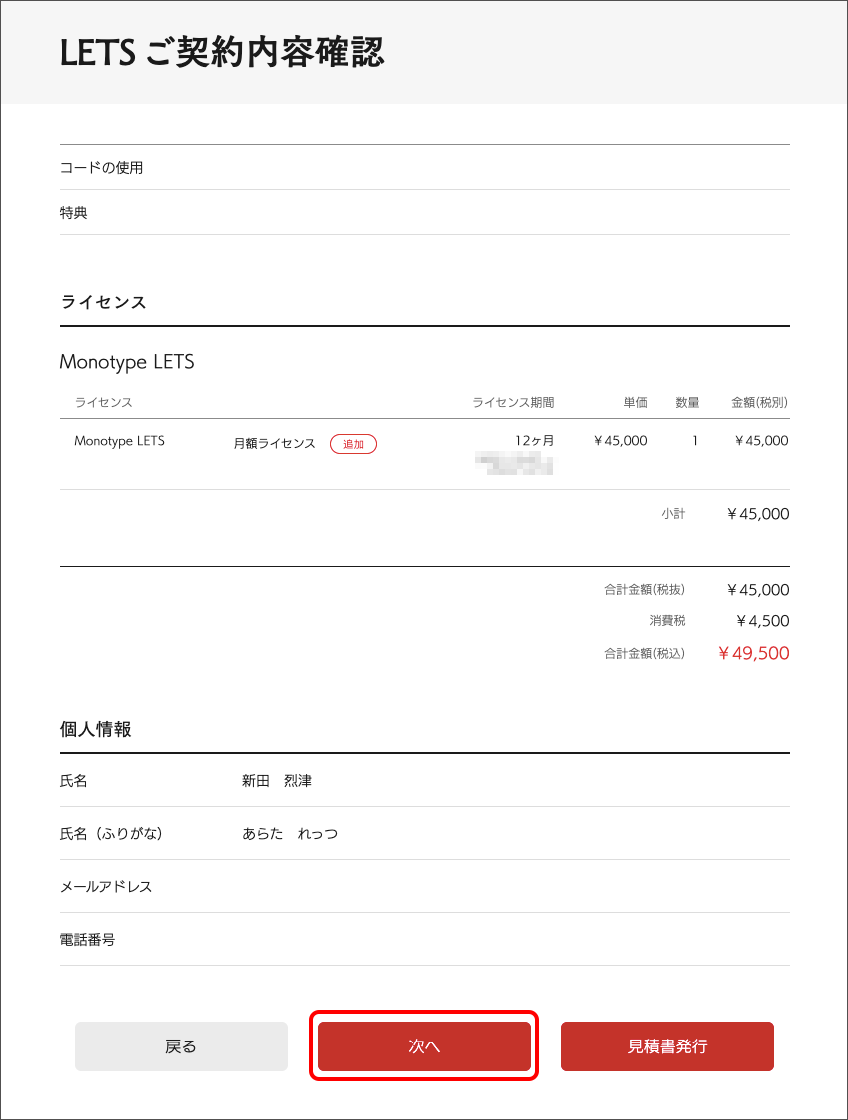The height and width of the screenshot is (1120, 848).
Task: Click the red ¥49,500 total amount
Action: click(x=754, y=654)
